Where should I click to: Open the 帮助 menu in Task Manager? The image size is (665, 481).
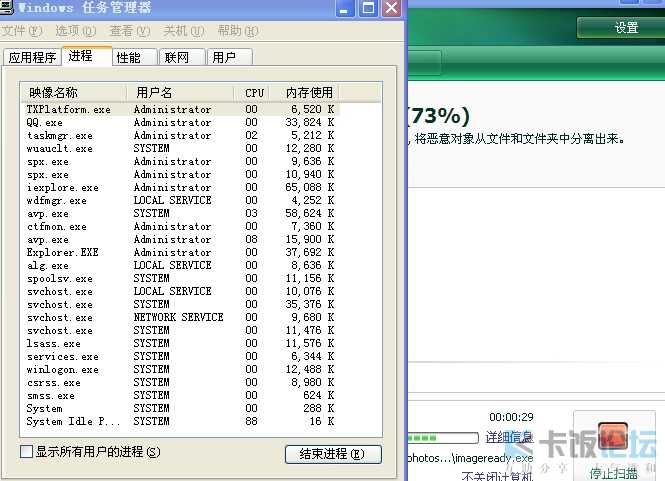point(238,31)
